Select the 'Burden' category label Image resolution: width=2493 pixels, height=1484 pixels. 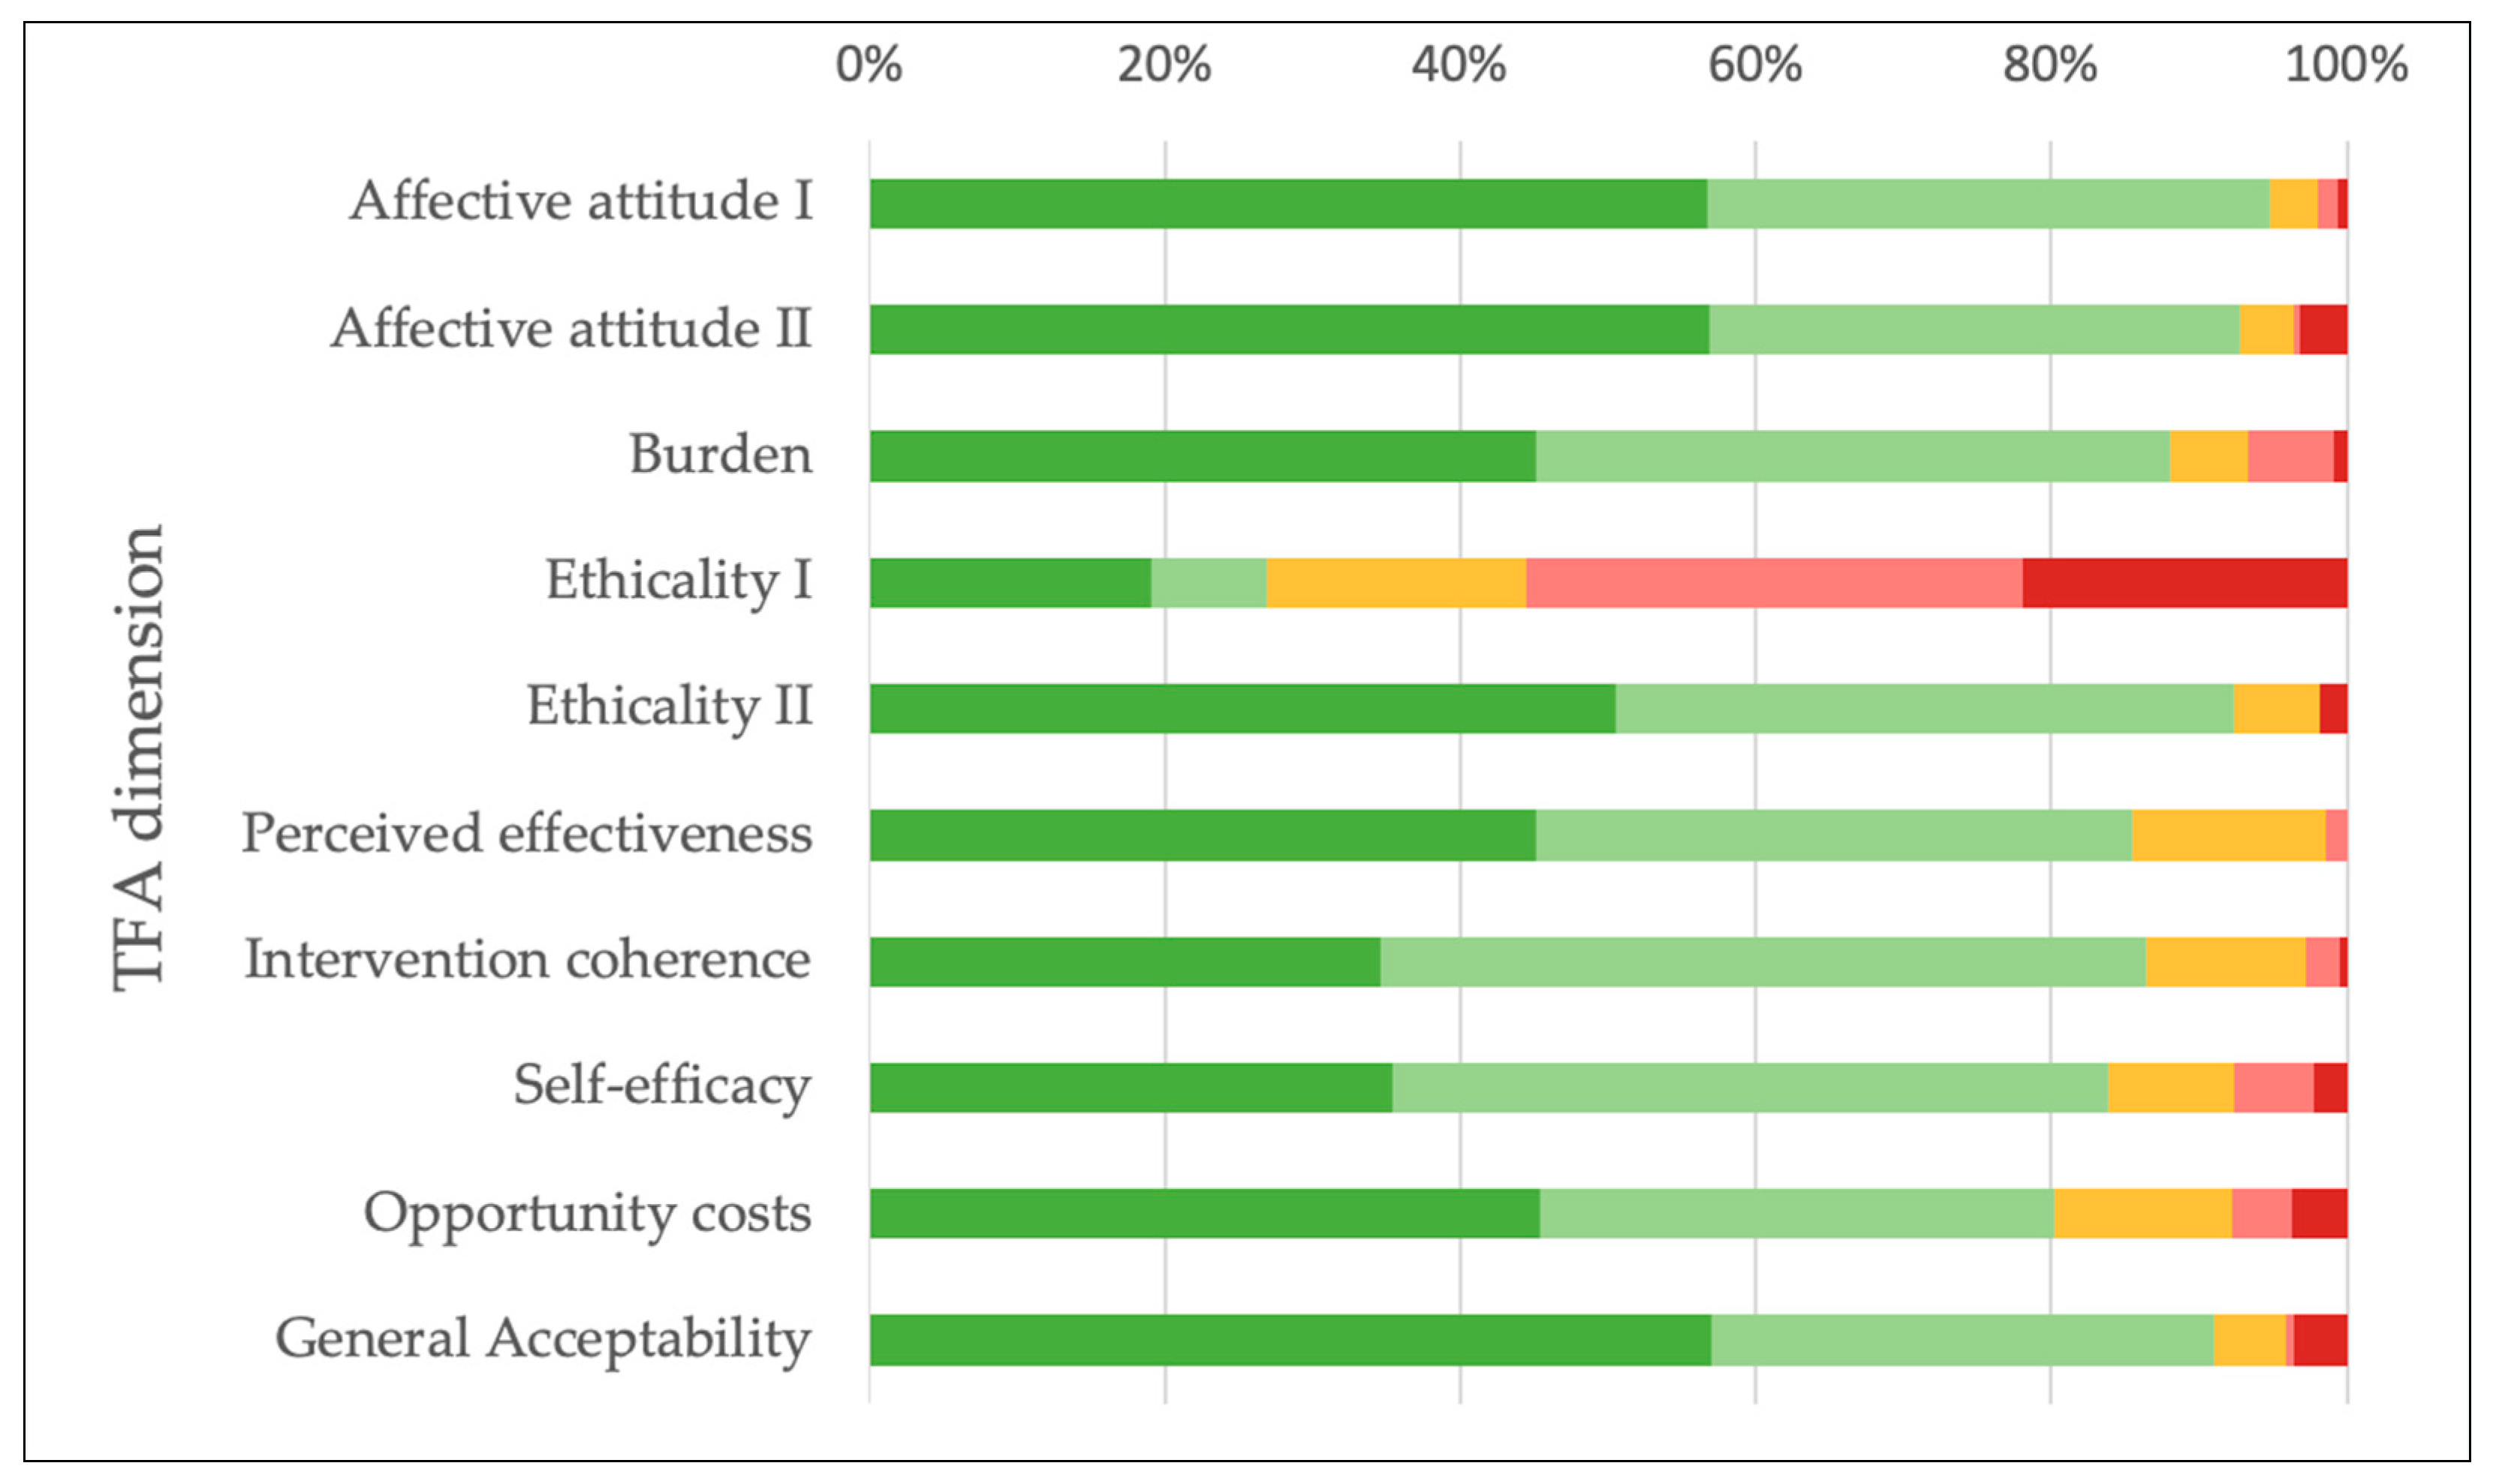[x=720, y=455]
